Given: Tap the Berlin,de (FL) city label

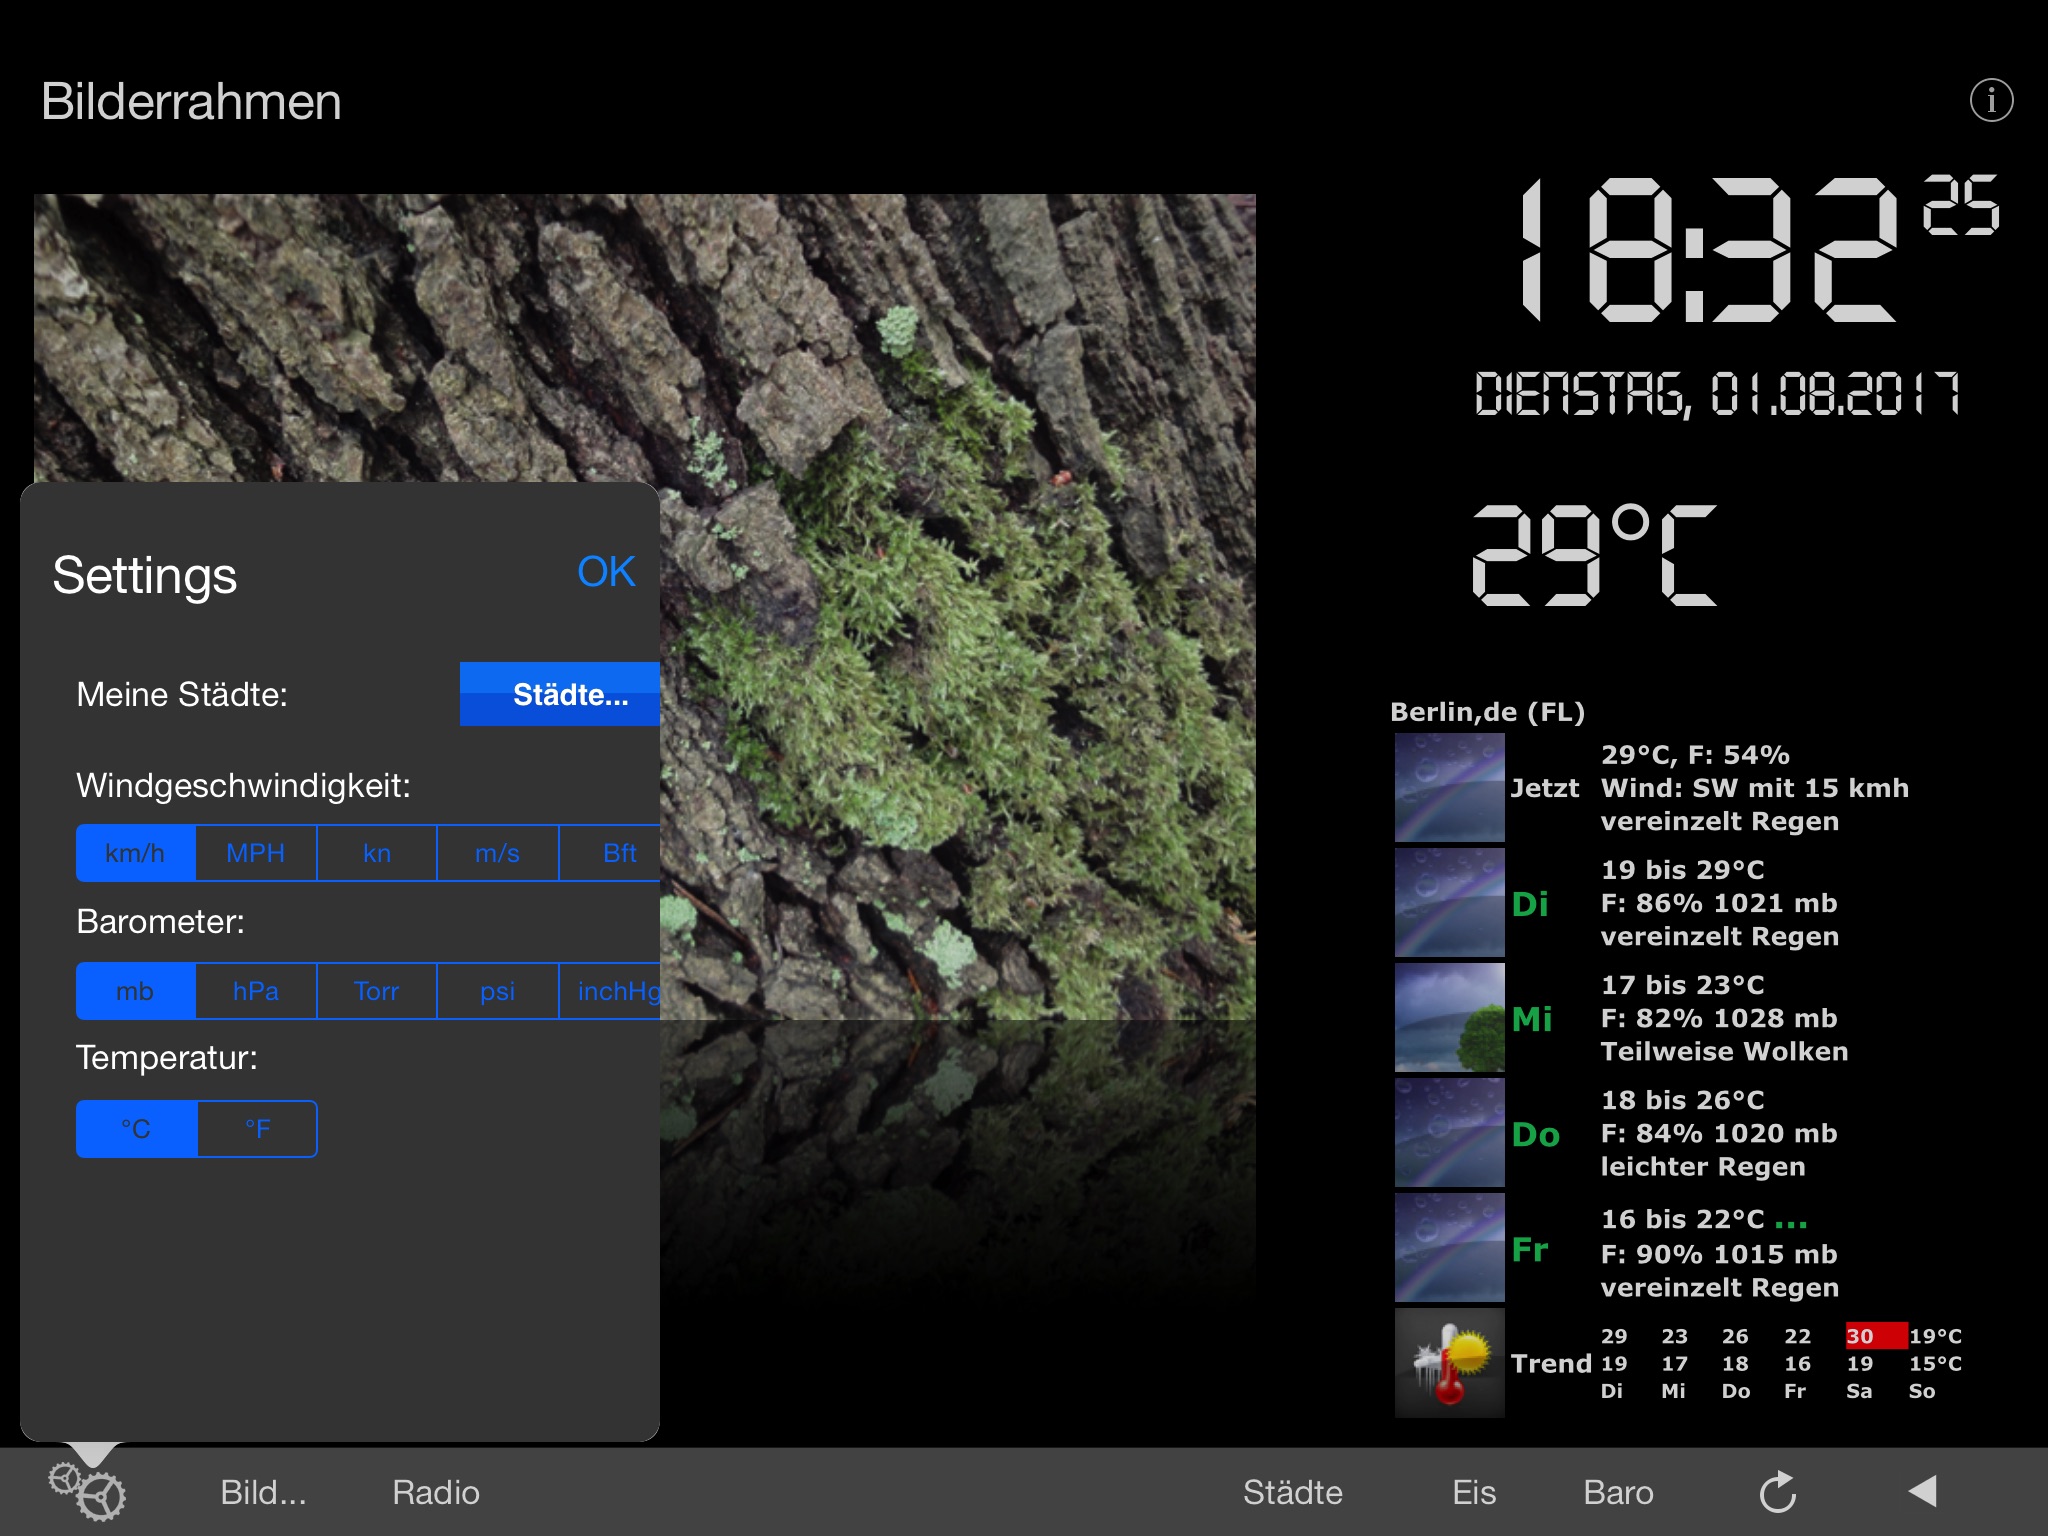Looking at the screenshot, I should 1487,712.
